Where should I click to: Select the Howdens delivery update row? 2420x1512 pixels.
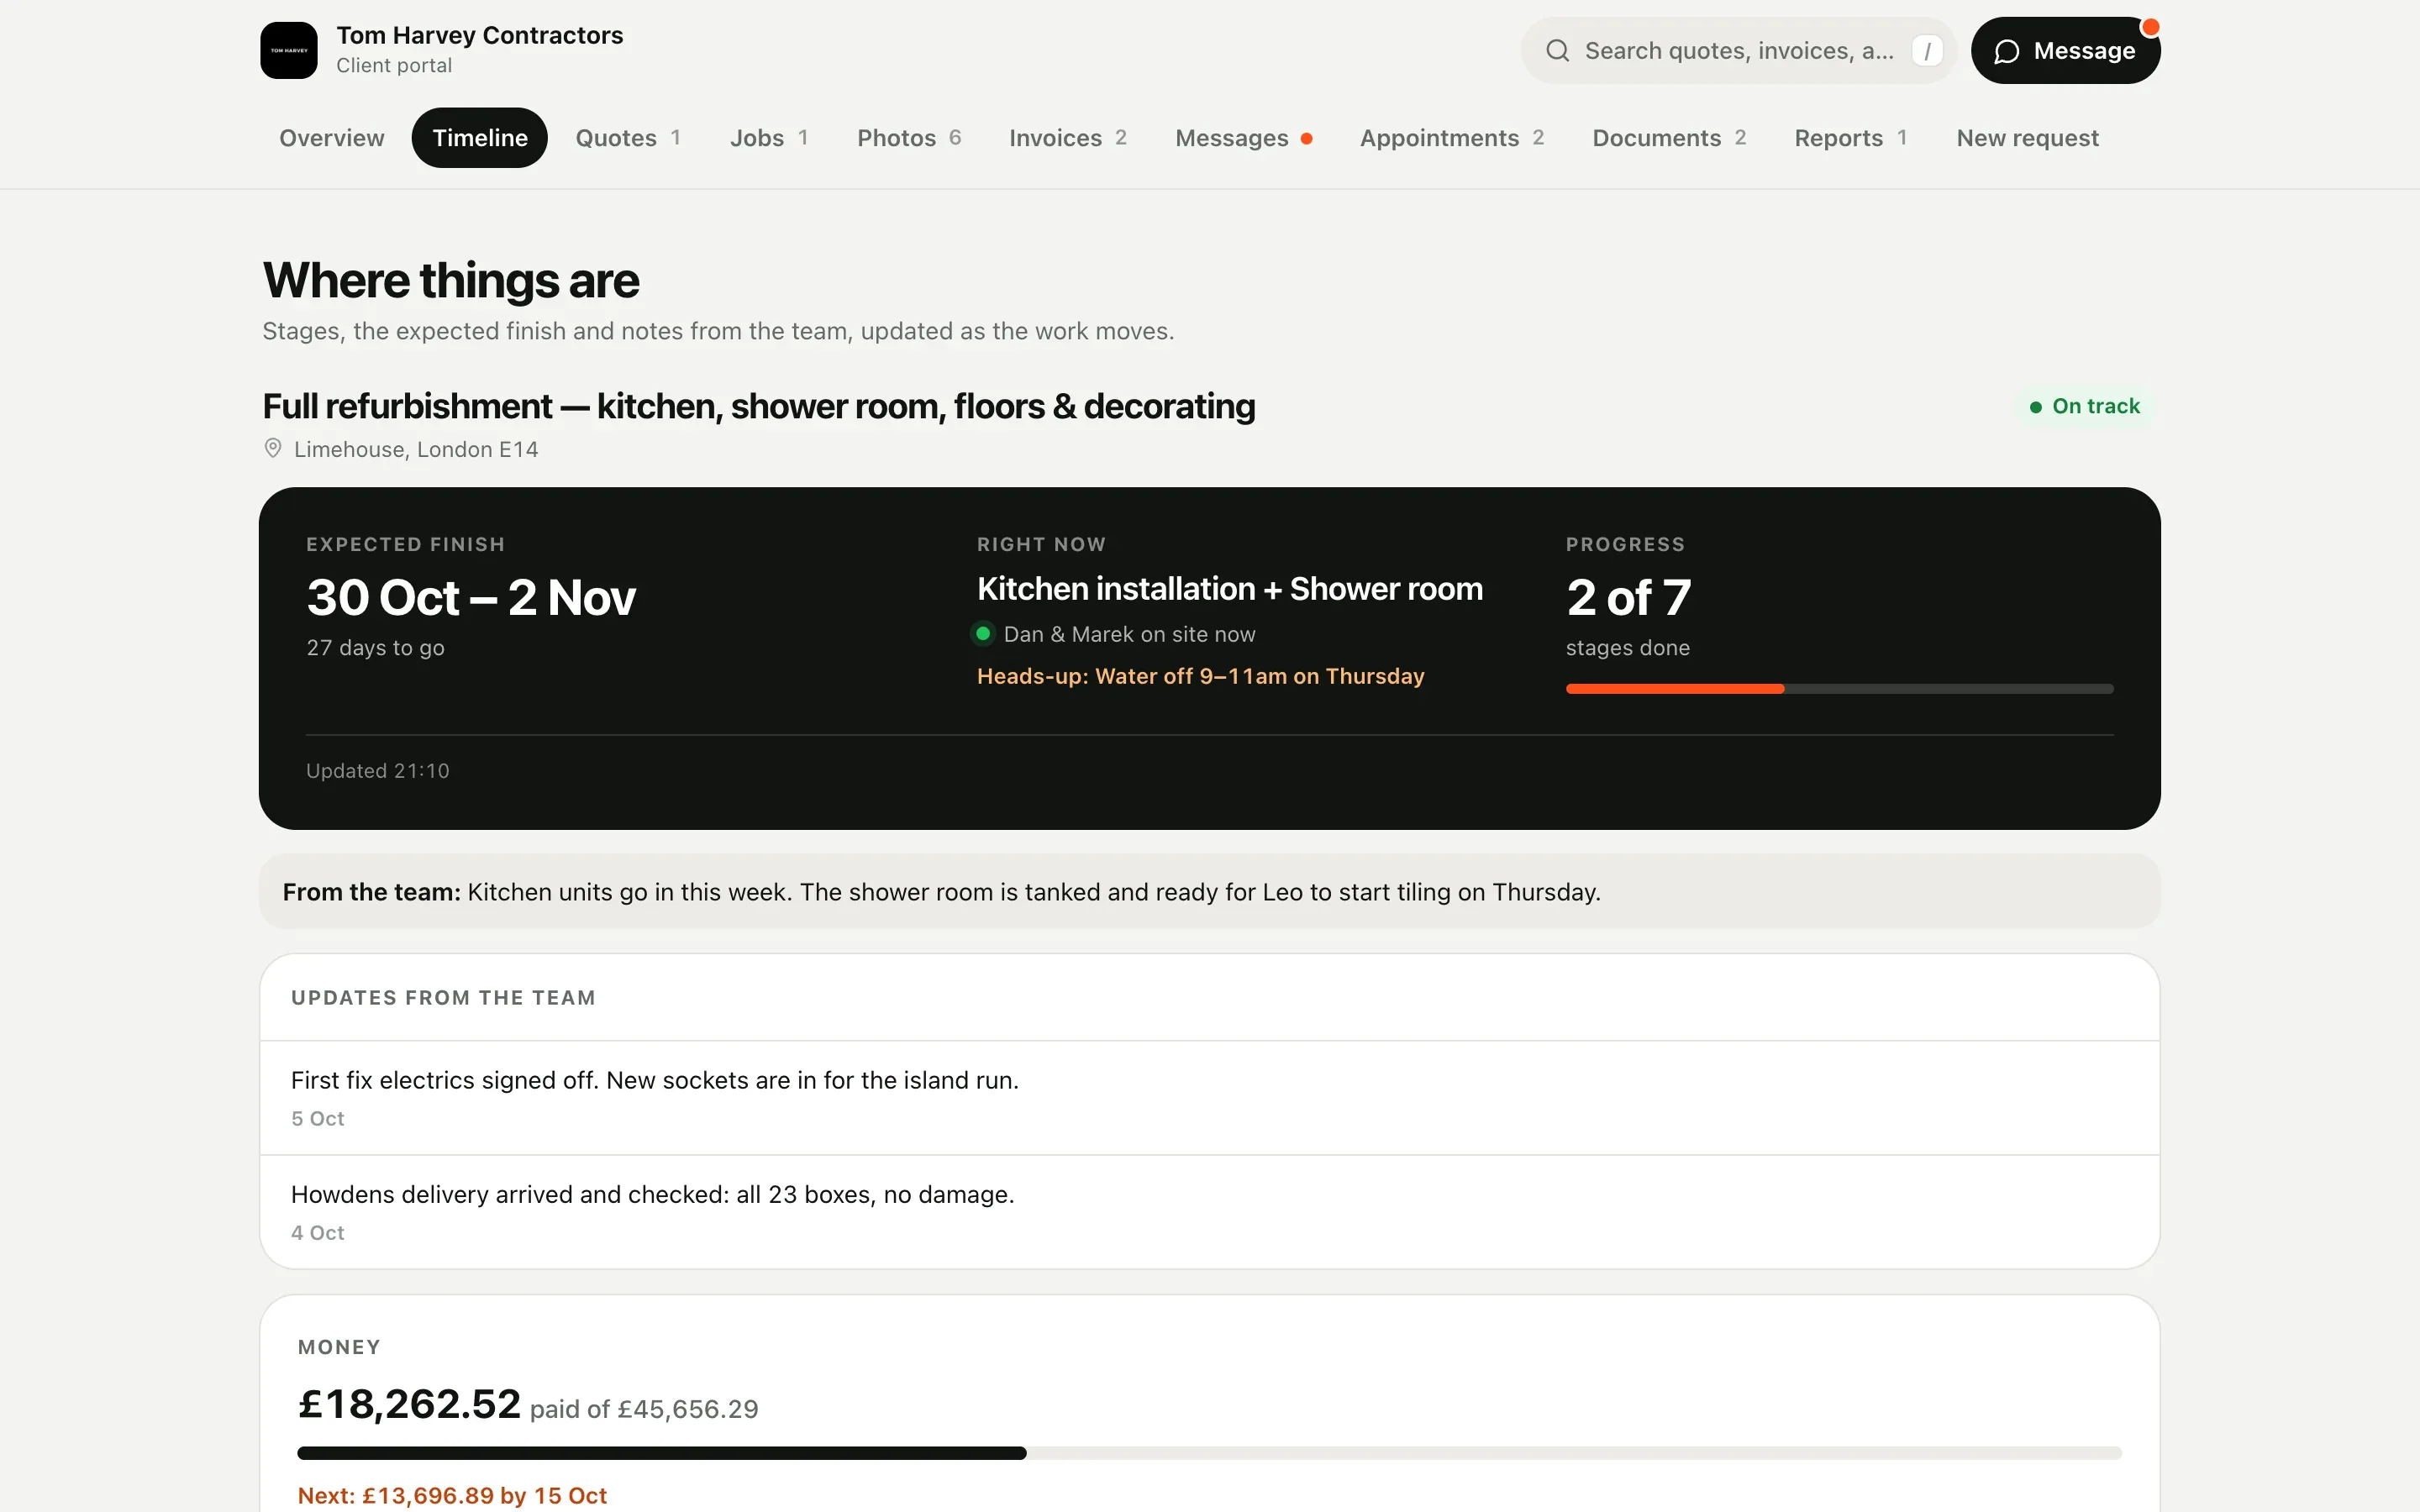point(1209,1212)
